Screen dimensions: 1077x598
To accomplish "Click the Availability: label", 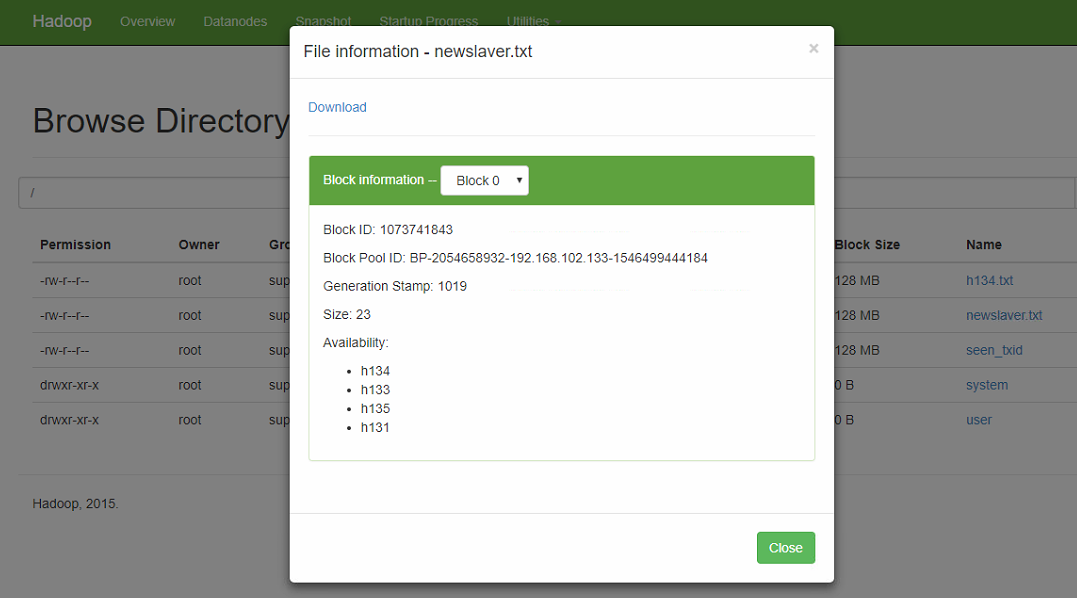I will click(356, 343).
